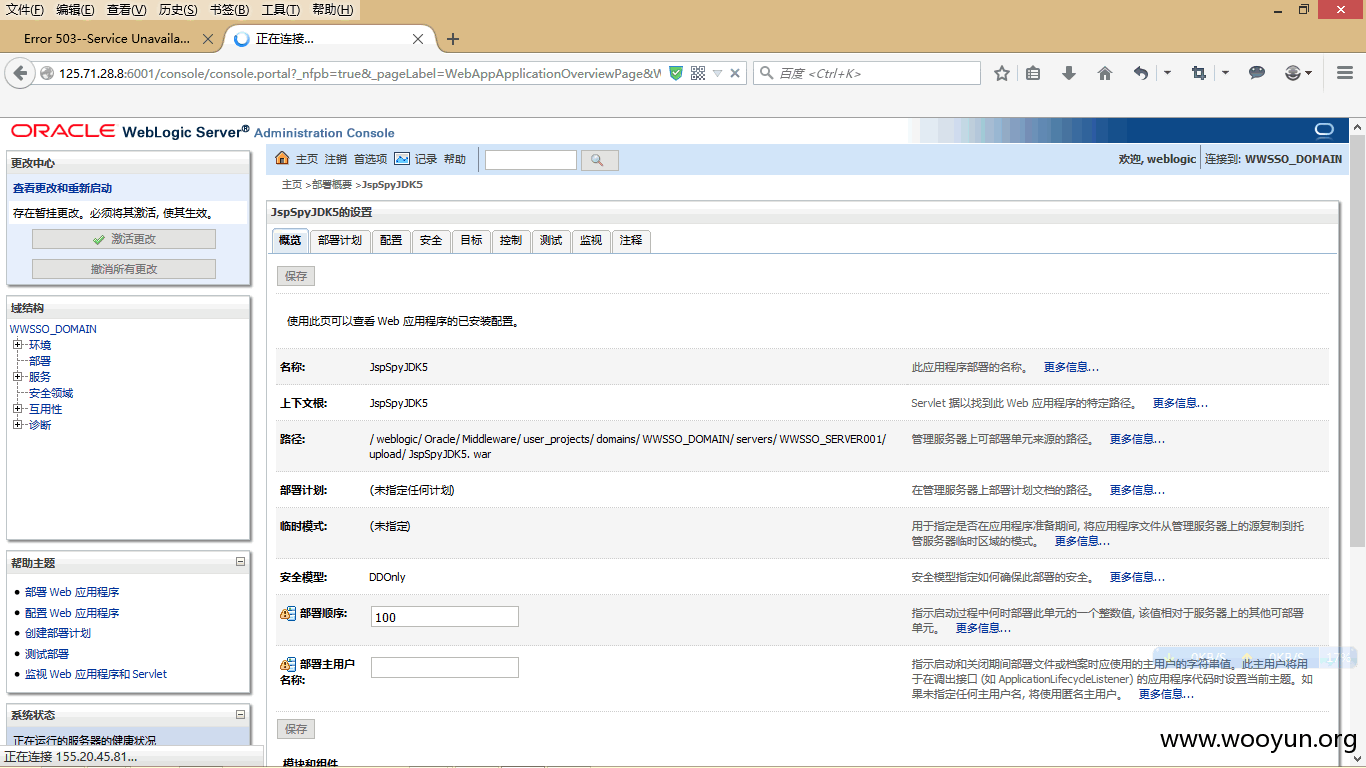Switch to the 安全 tab
1366x768 pixels.
coord(431,241)
